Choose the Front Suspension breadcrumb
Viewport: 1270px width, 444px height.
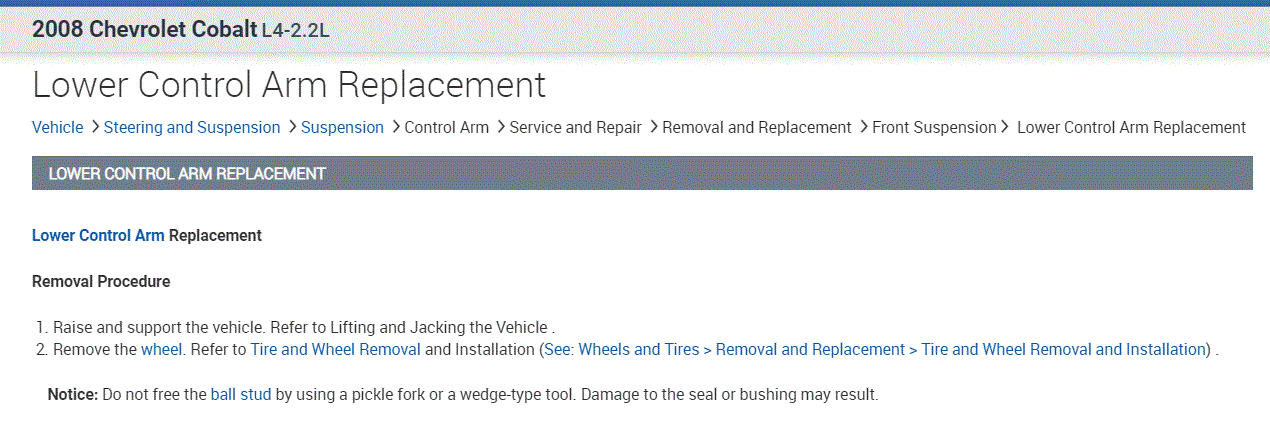tap(934, 128)
